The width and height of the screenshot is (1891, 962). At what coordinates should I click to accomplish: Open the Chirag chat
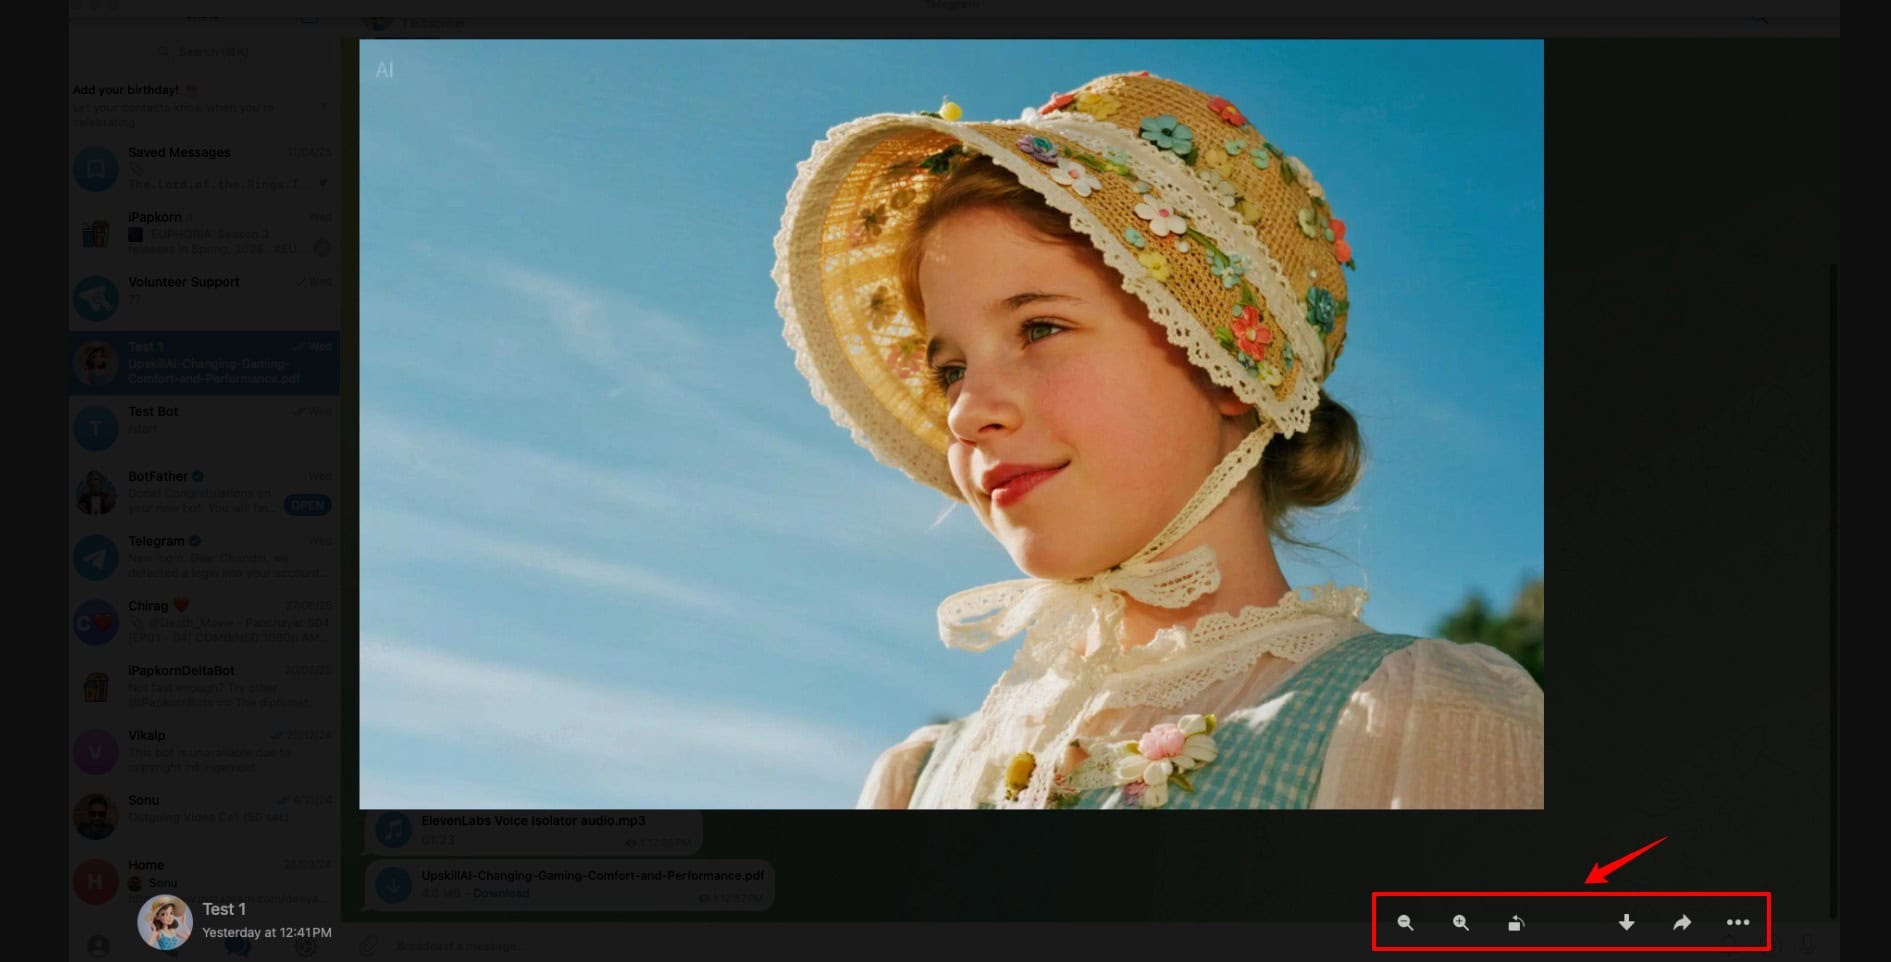tap(204, 622)
